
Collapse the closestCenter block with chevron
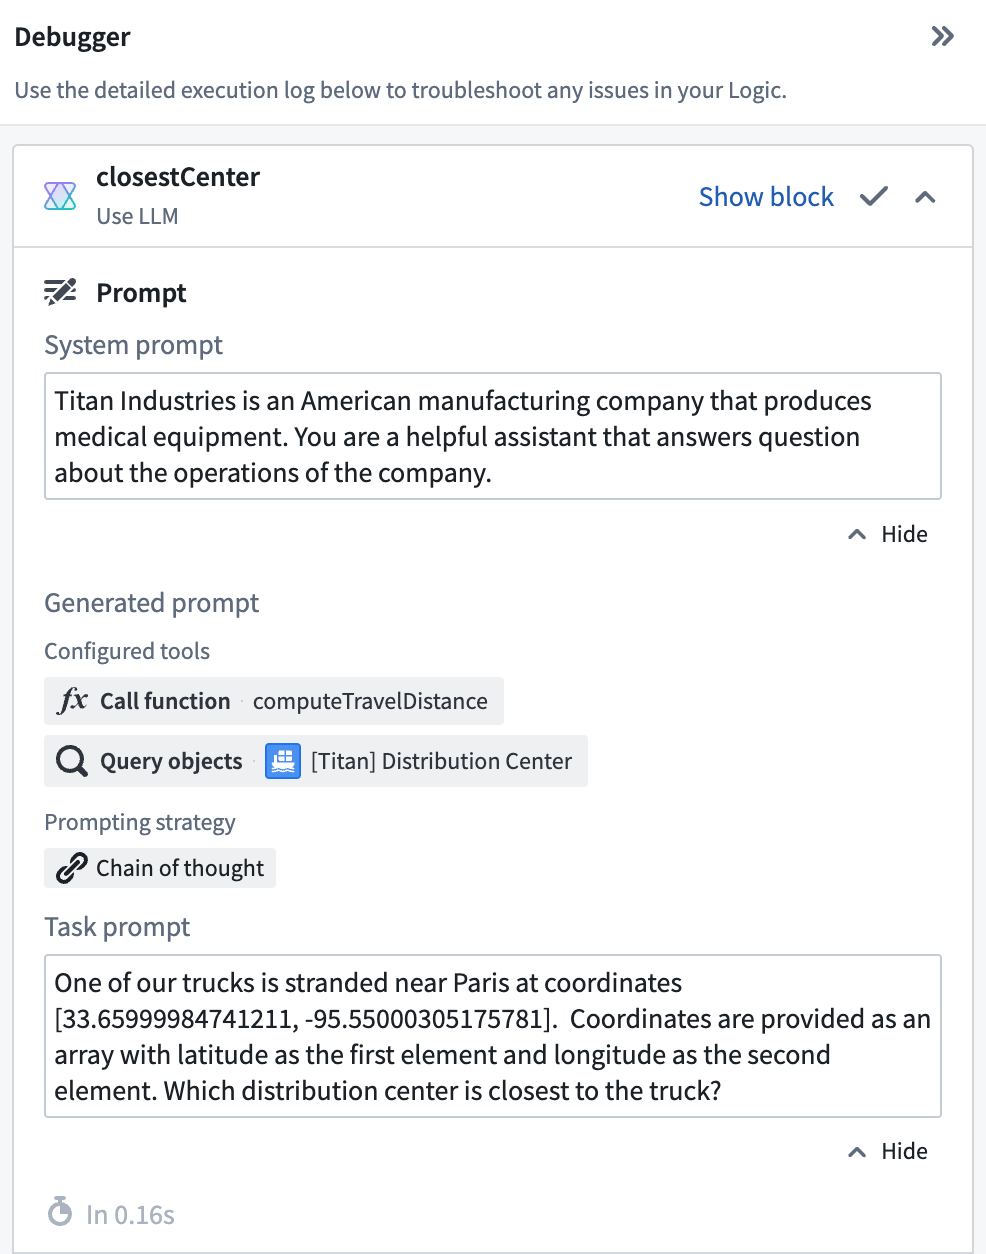click(925, 197)
